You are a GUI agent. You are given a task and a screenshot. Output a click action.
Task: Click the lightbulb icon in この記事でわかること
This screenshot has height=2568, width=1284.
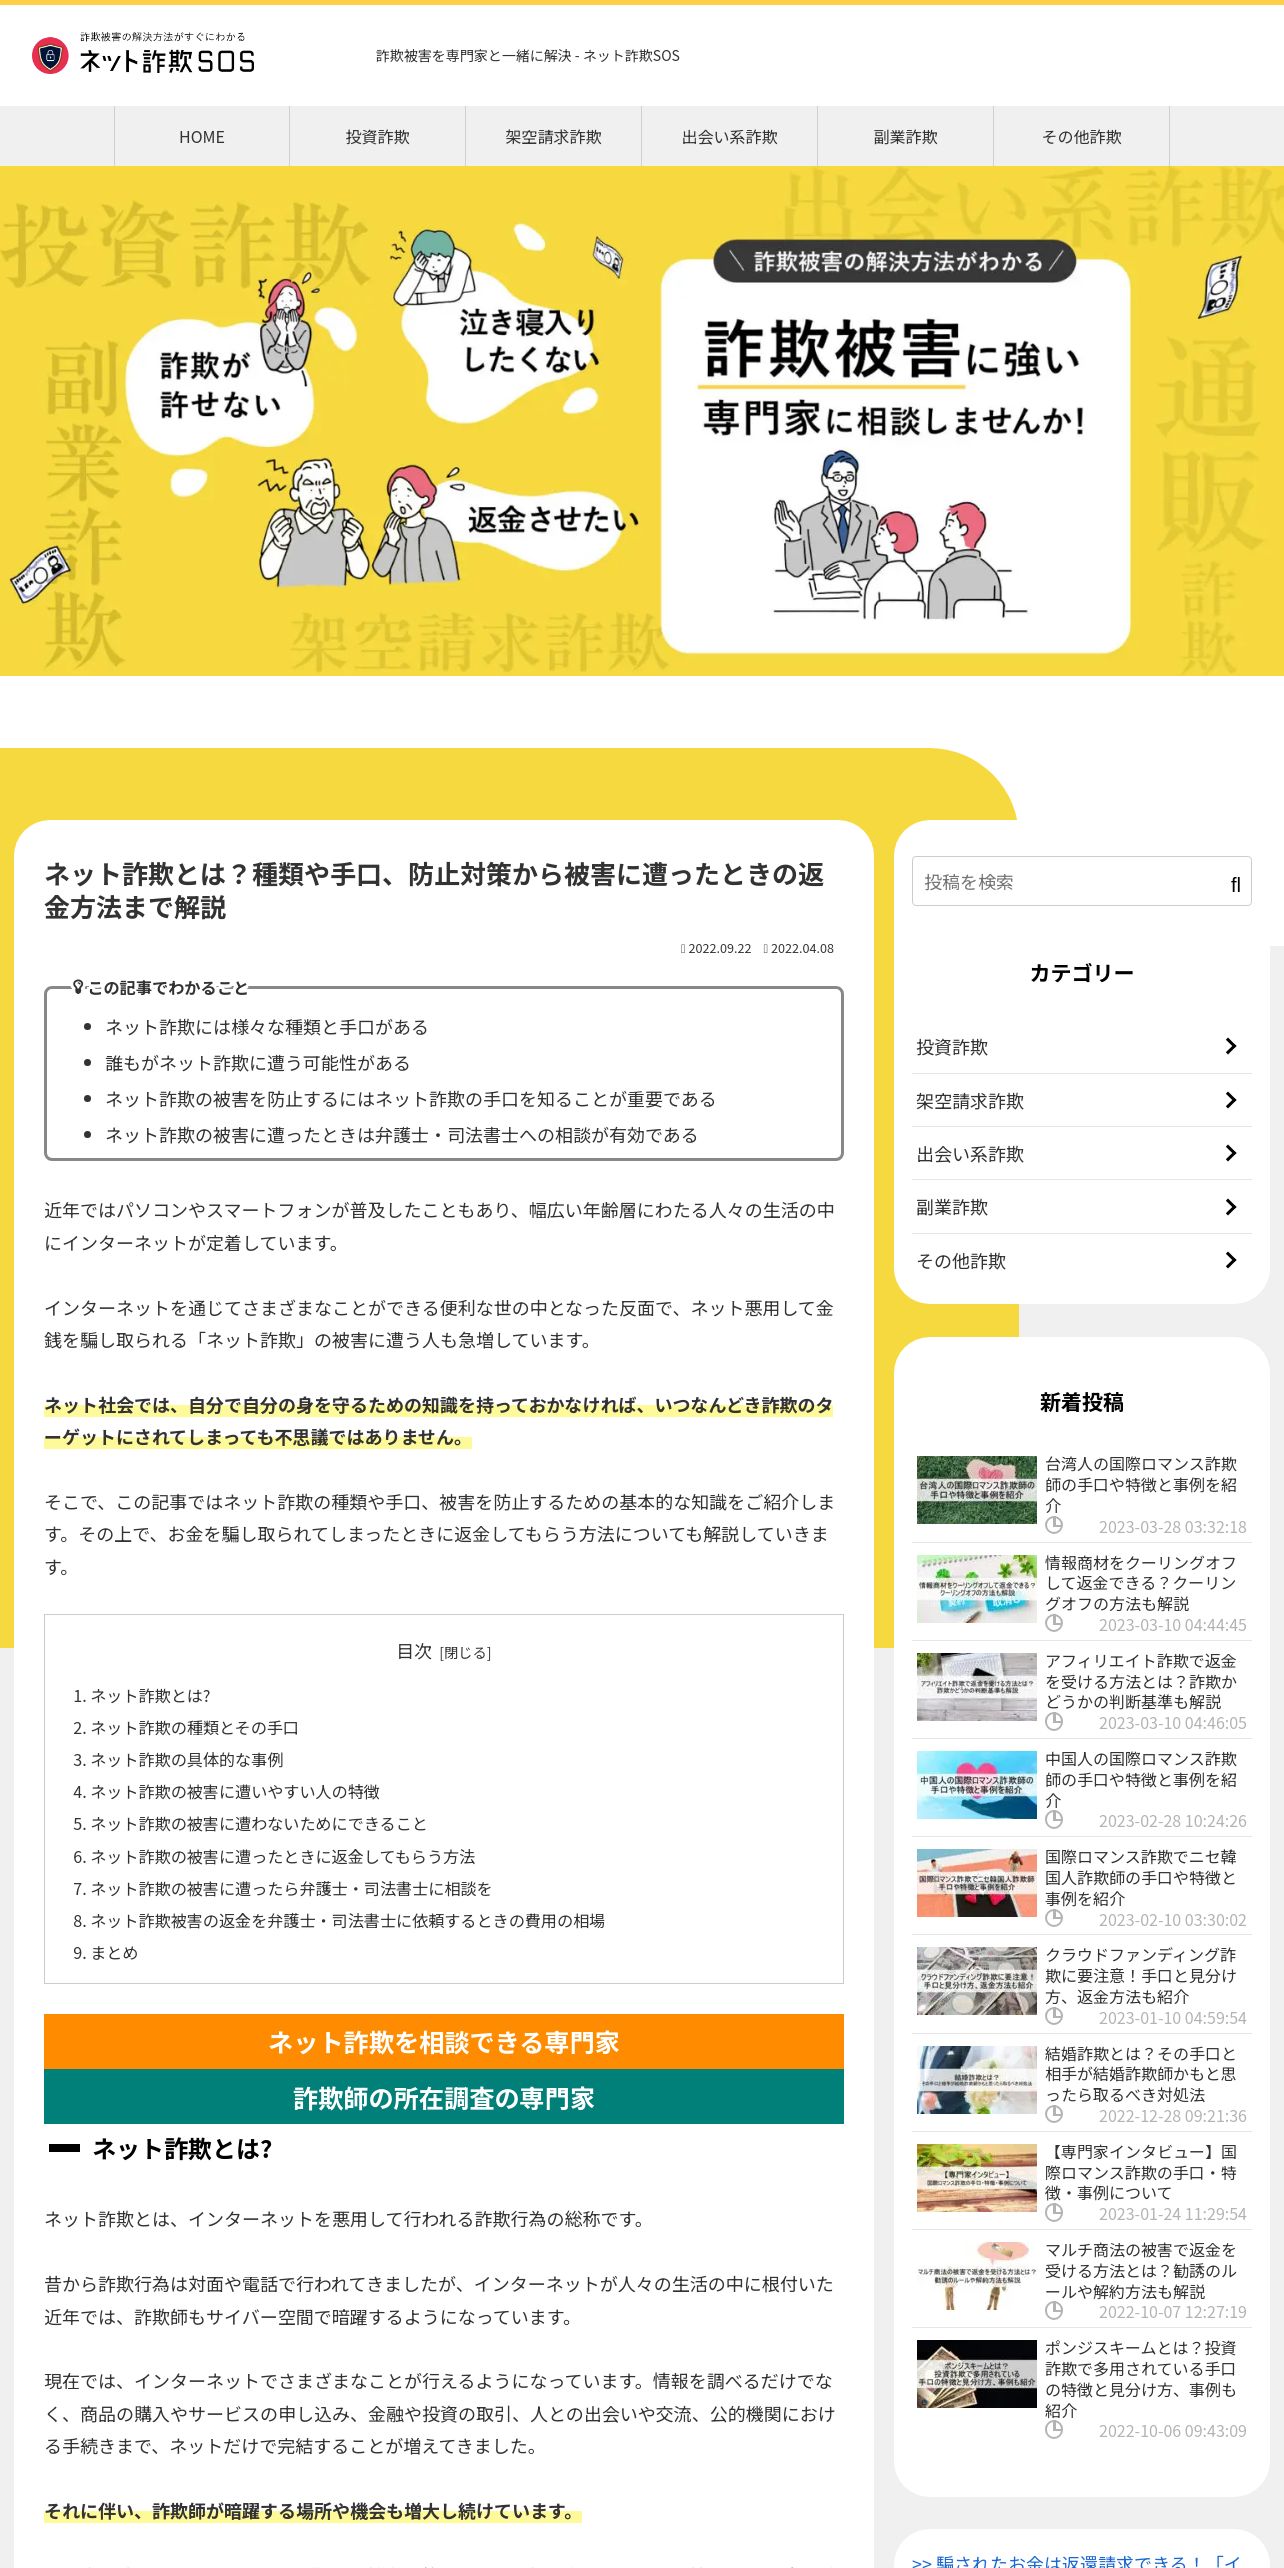pyautogui.click(x=79, y=987)
